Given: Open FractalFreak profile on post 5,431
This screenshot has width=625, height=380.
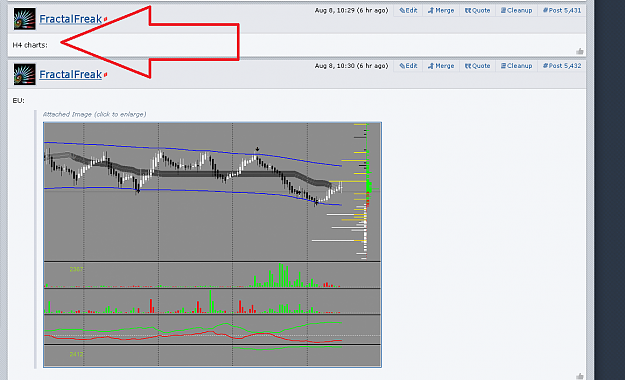Looking at the screenshot, I should click(x=71, y=19).
